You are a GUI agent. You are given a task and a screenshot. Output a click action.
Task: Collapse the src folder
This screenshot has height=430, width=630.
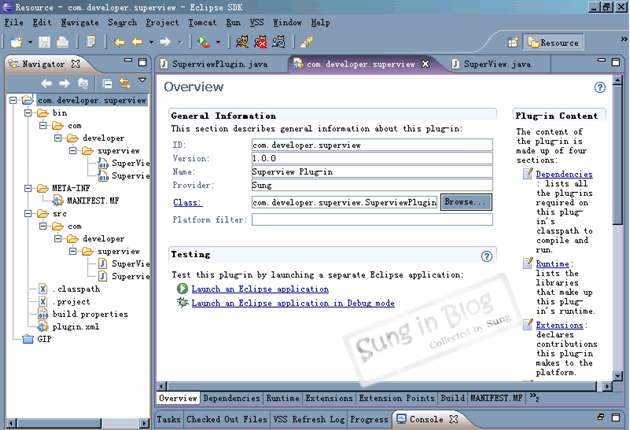pyautogui.click(x=28, y=213)
